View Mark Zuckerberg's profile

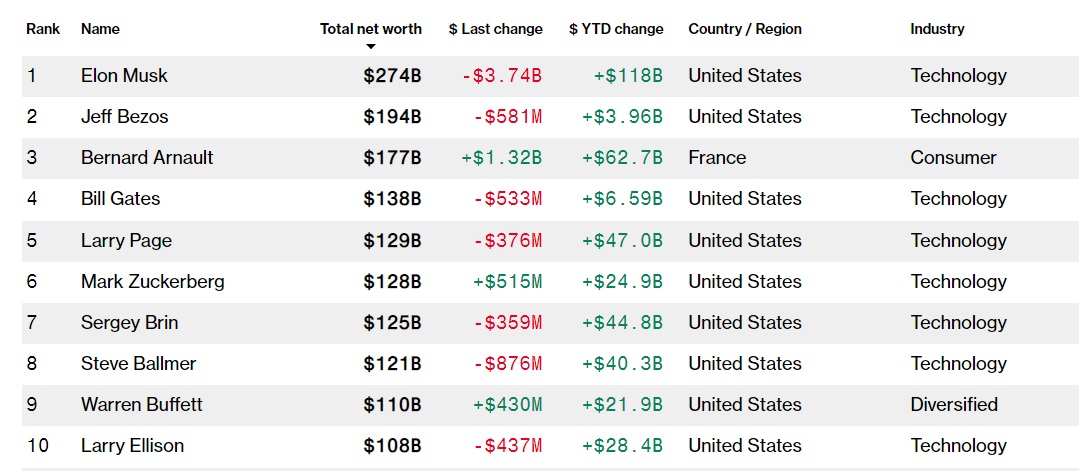152,281
